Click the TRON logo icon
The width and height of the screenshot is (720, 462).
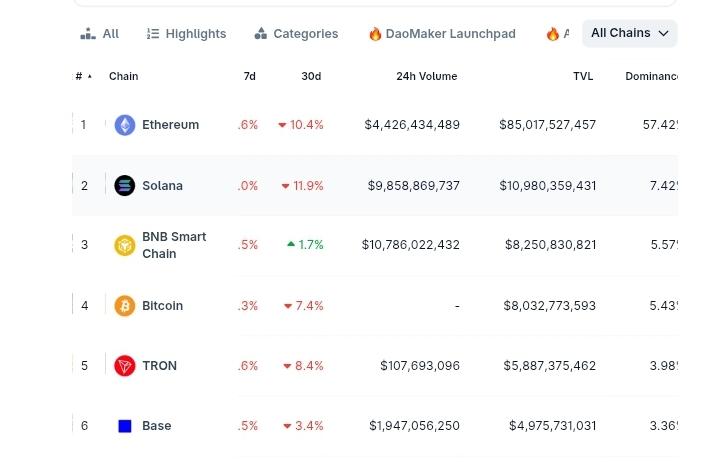click(x=124, y=366)
